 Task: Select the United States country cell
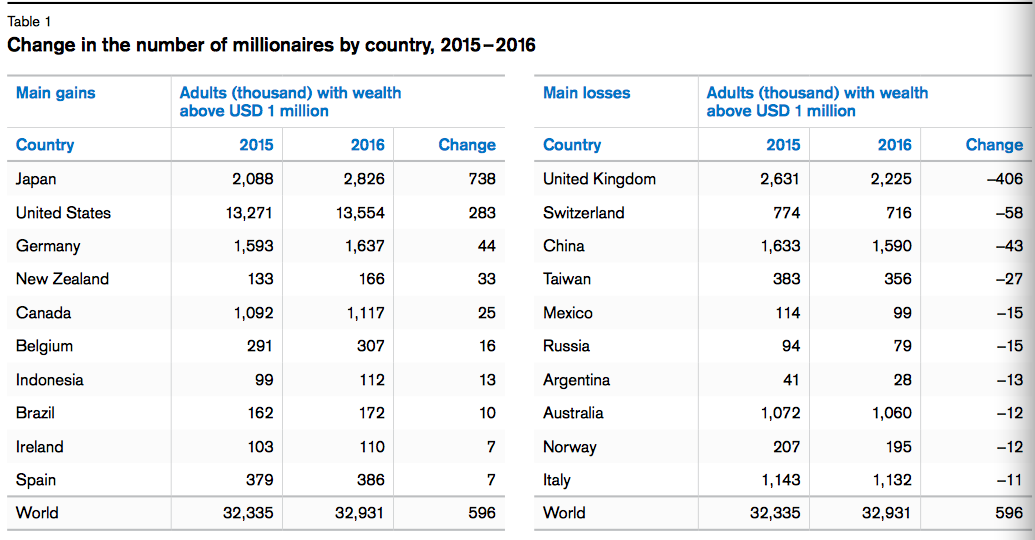point(63,213)
